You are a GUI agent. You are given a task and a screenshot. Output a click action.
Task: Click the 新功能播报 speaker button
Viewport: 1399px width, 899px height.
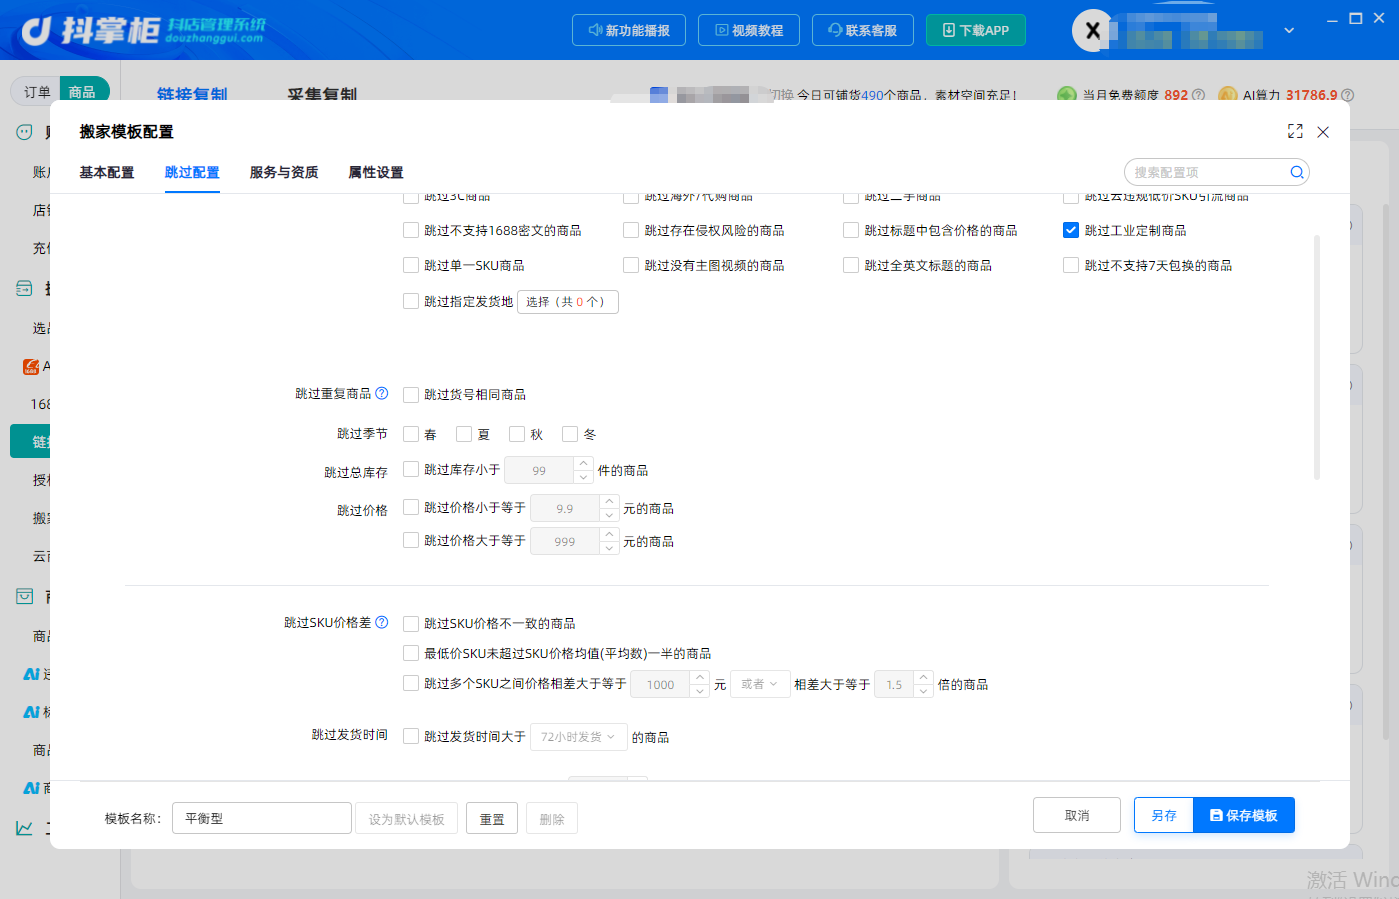tap(629, 30)
